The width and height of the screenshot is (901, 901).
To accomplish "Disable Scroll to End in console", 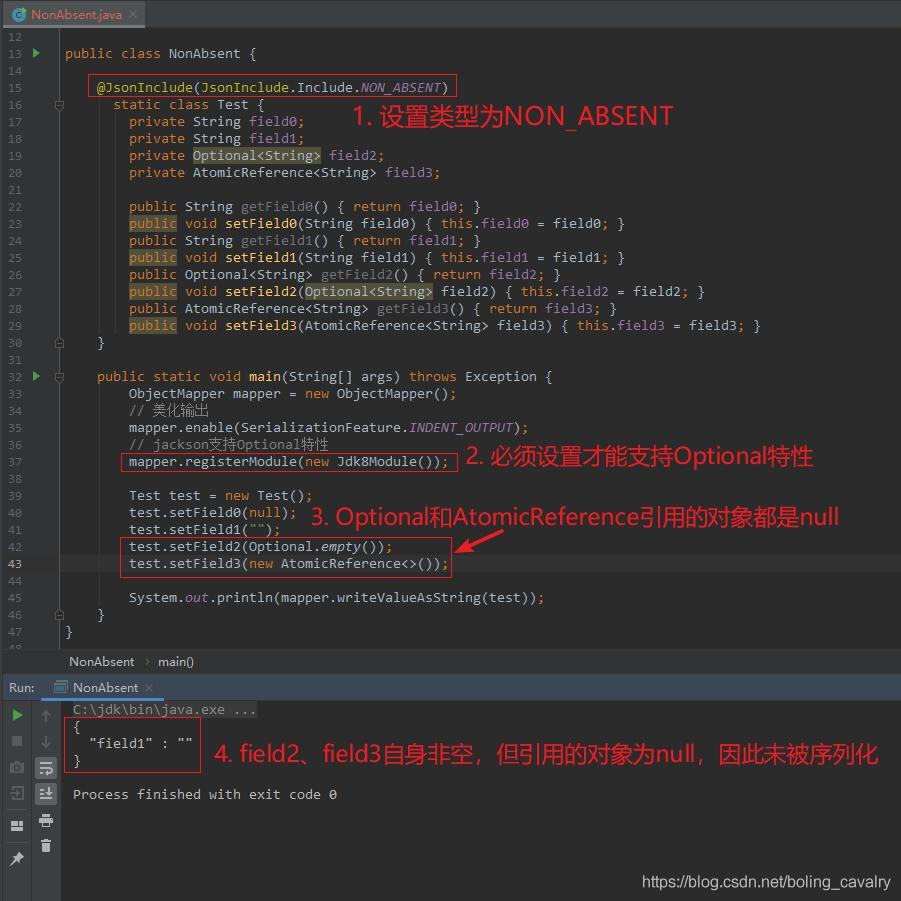I will tap(46, 792).
